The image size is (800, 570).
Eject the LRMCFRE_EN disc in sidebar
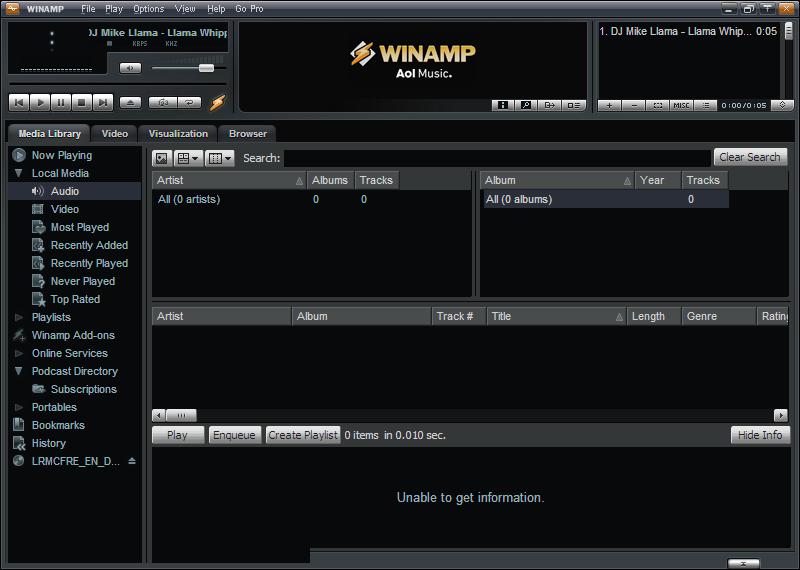[131, 461]
